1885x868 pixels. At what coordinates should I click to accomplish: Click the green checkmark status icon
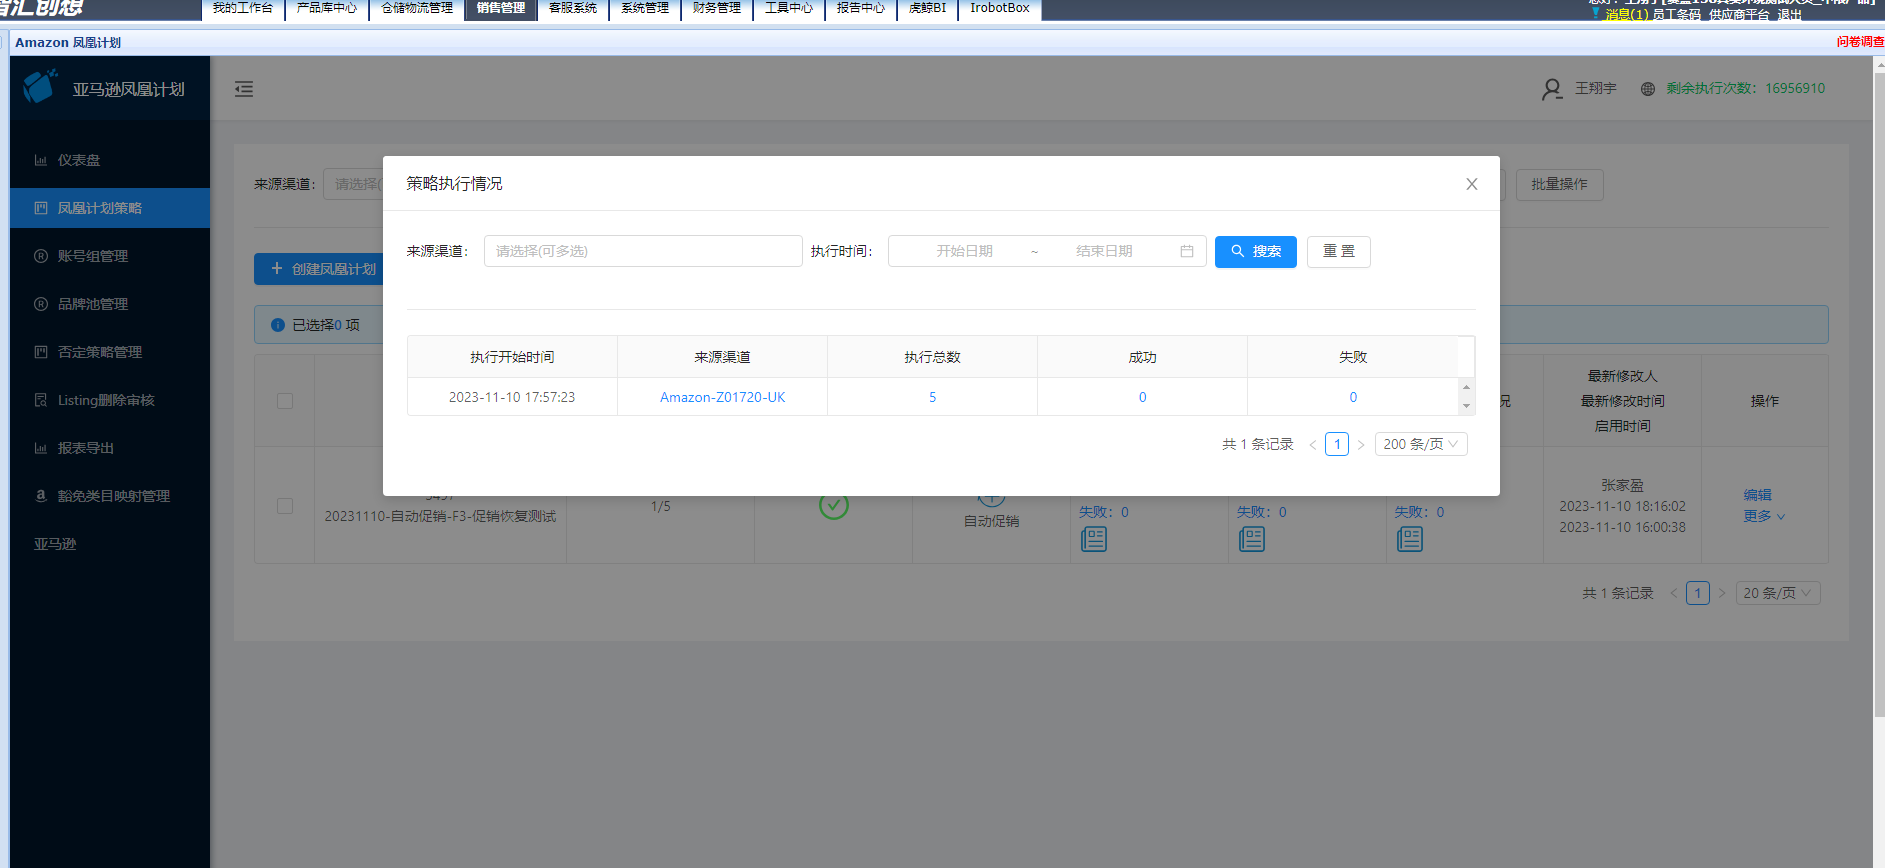tap(834, 505)
